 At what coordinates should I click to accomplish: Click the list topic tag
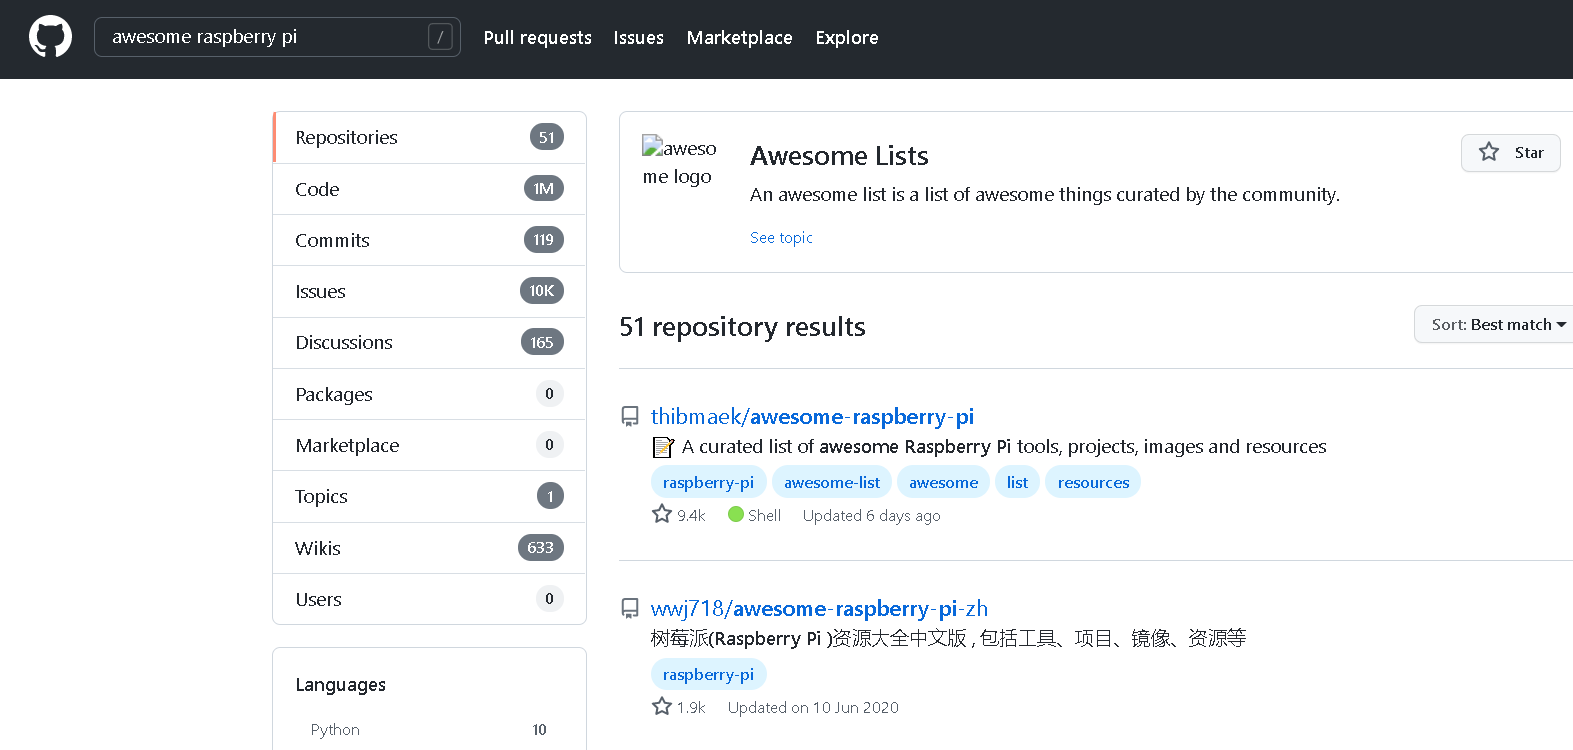pos(1017,482)
